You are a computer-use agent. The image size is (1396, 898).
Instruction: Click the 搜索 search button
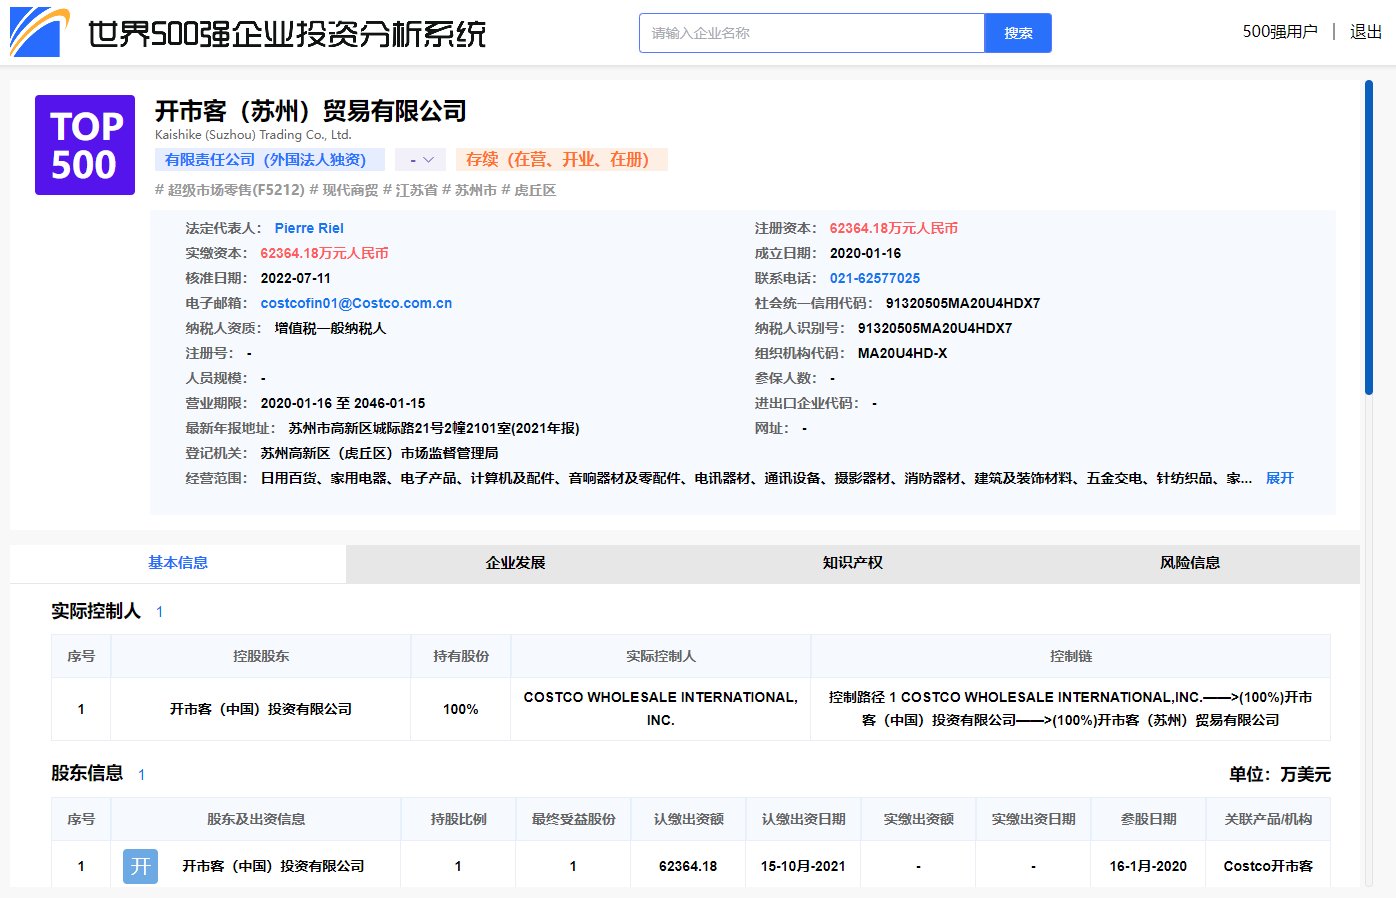pos(1018,33)
